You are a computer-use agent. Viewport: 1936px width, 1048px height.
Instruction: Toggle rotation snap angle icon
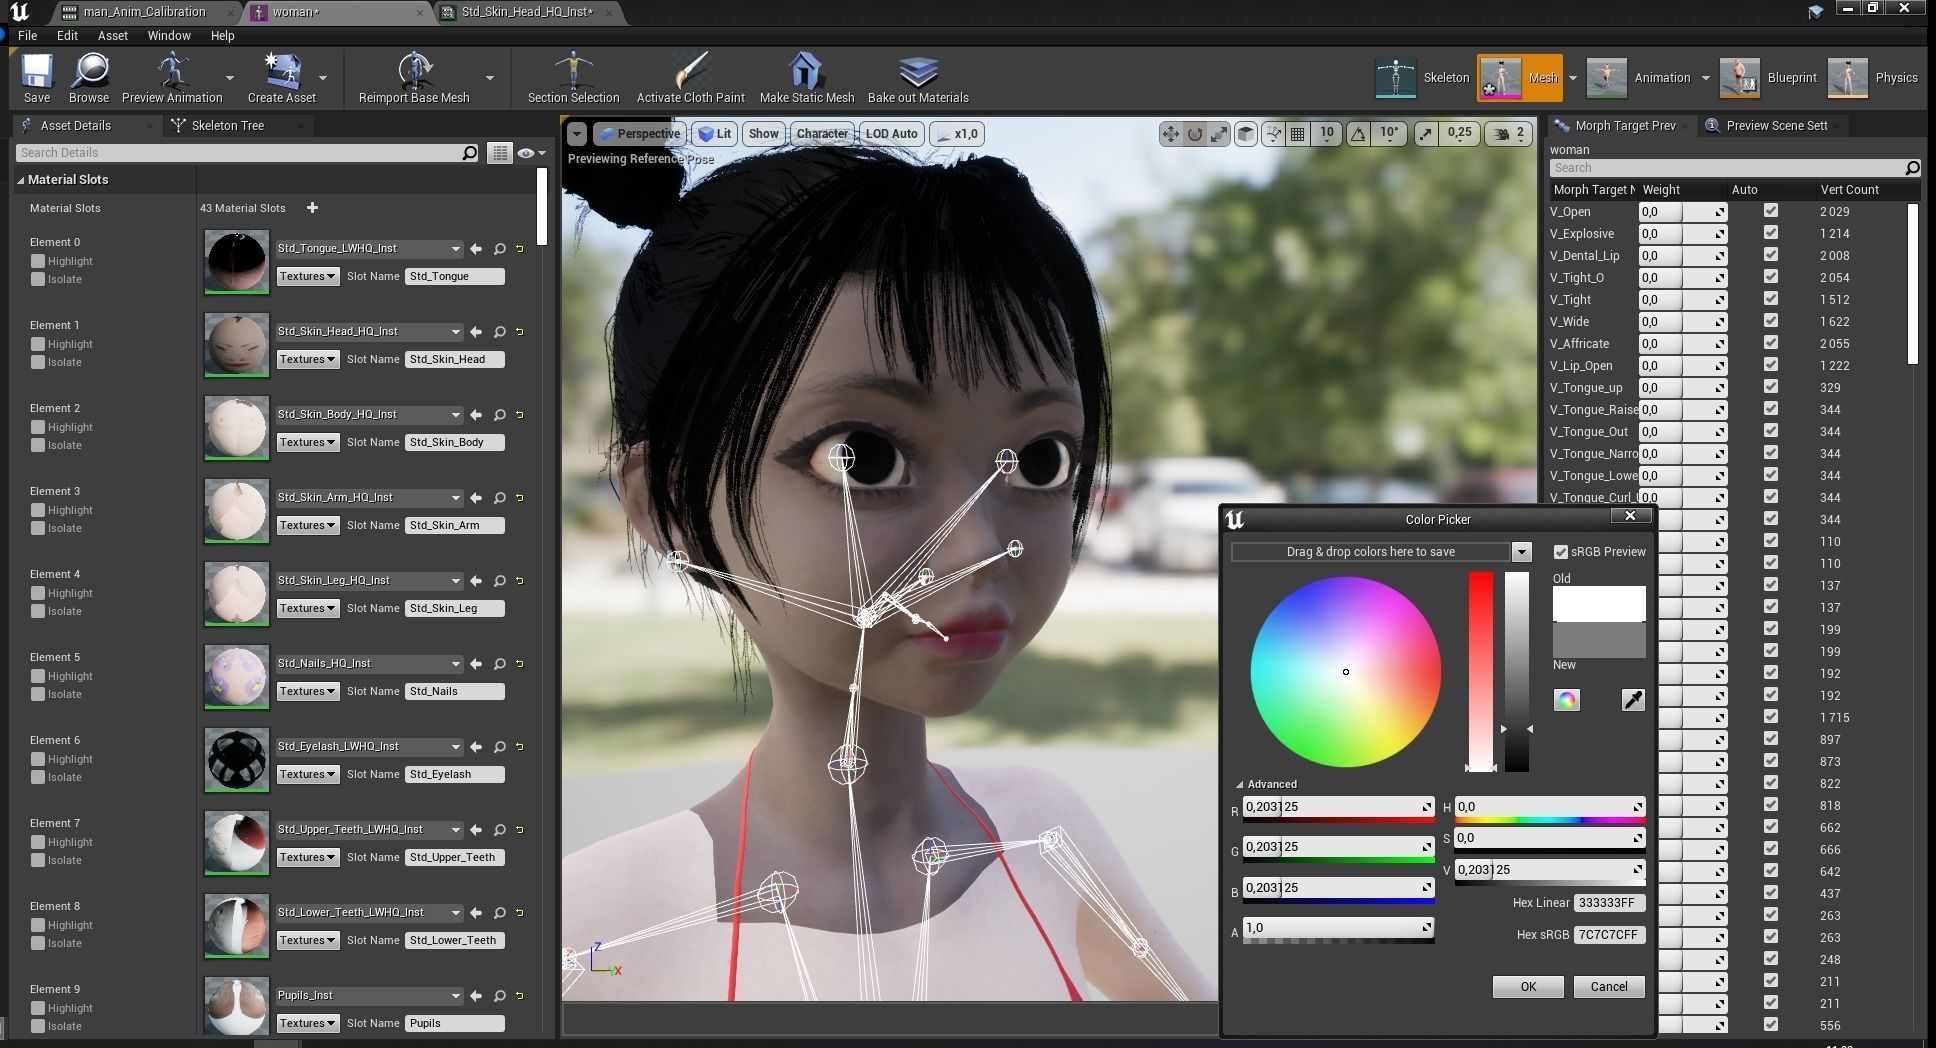[x=1358, y=134]
